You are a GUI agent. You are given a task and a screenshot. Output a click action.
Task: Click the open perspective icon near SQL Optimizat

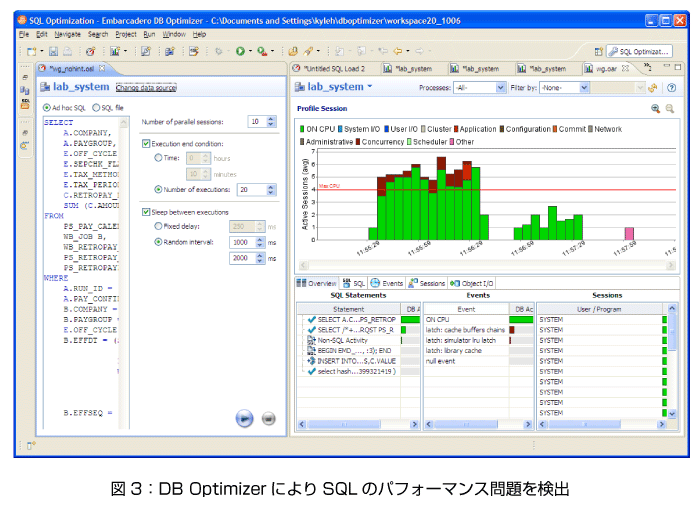(599, 52)
